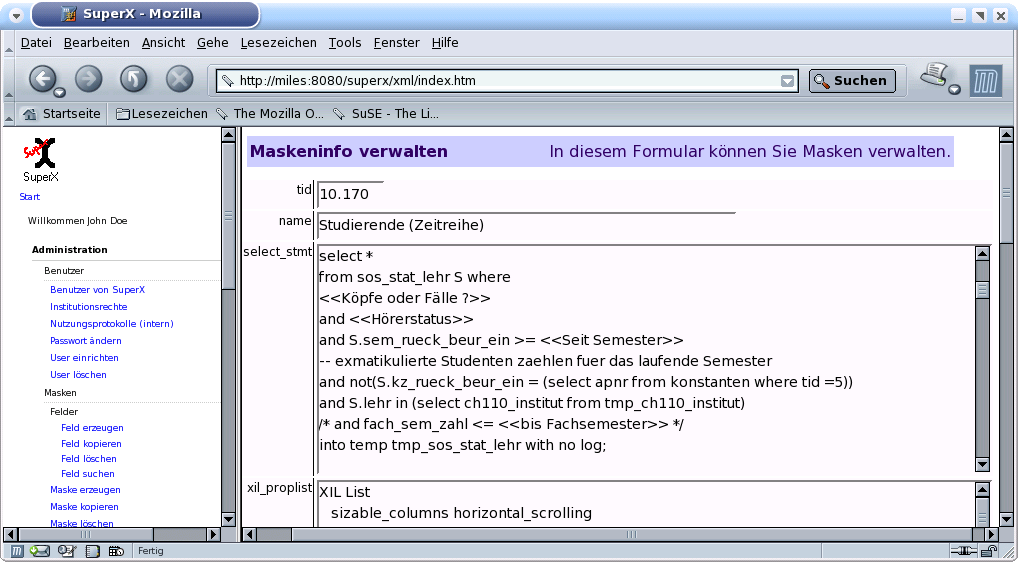The image size is (1018, 562).
Task: Click xil_proplist scrollbar up arrow
Action: (982, 490)
